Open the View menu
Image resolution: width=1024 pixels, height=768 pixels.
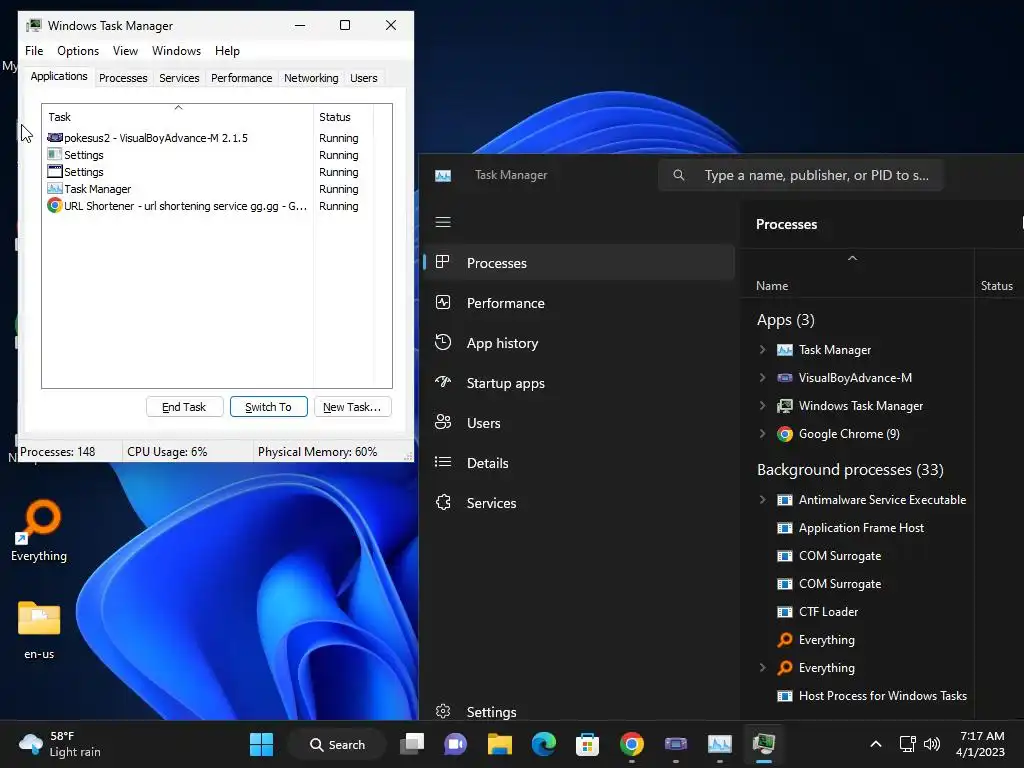click(125, 51)
